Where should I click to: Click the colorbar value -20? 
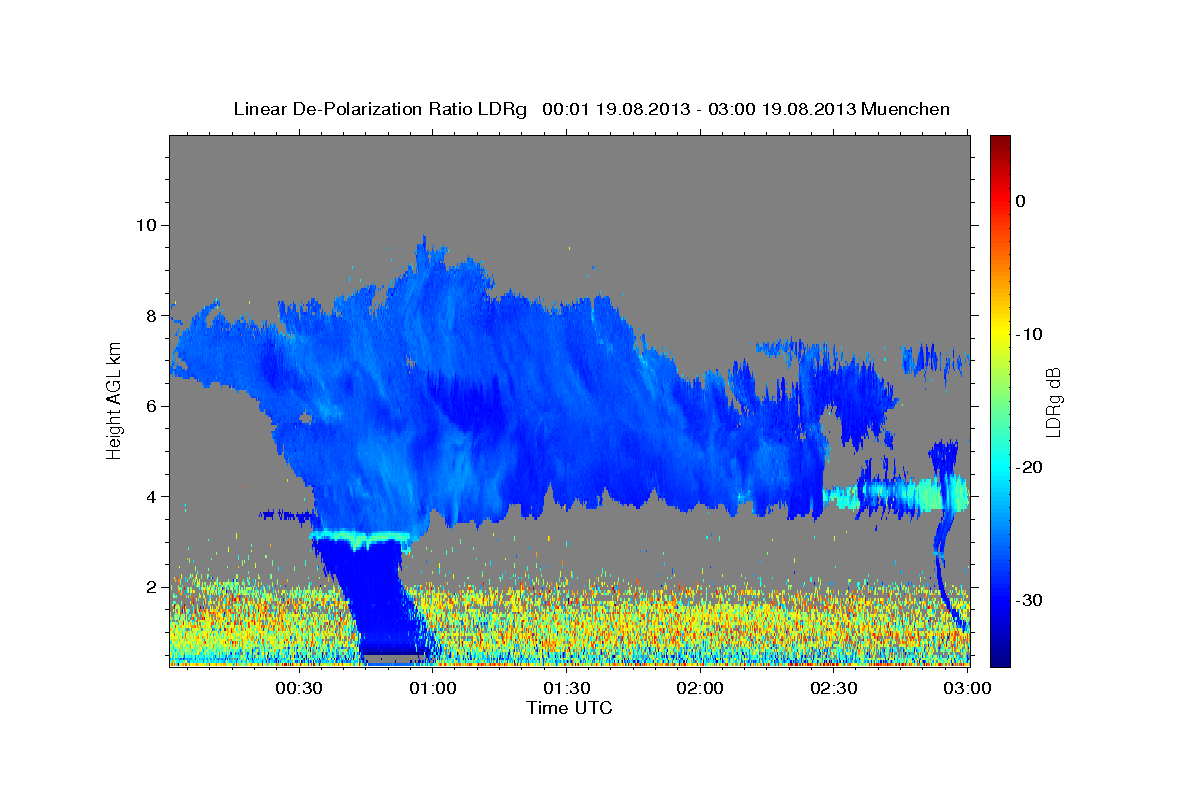pyautogui.click(x=1027, y=467)
